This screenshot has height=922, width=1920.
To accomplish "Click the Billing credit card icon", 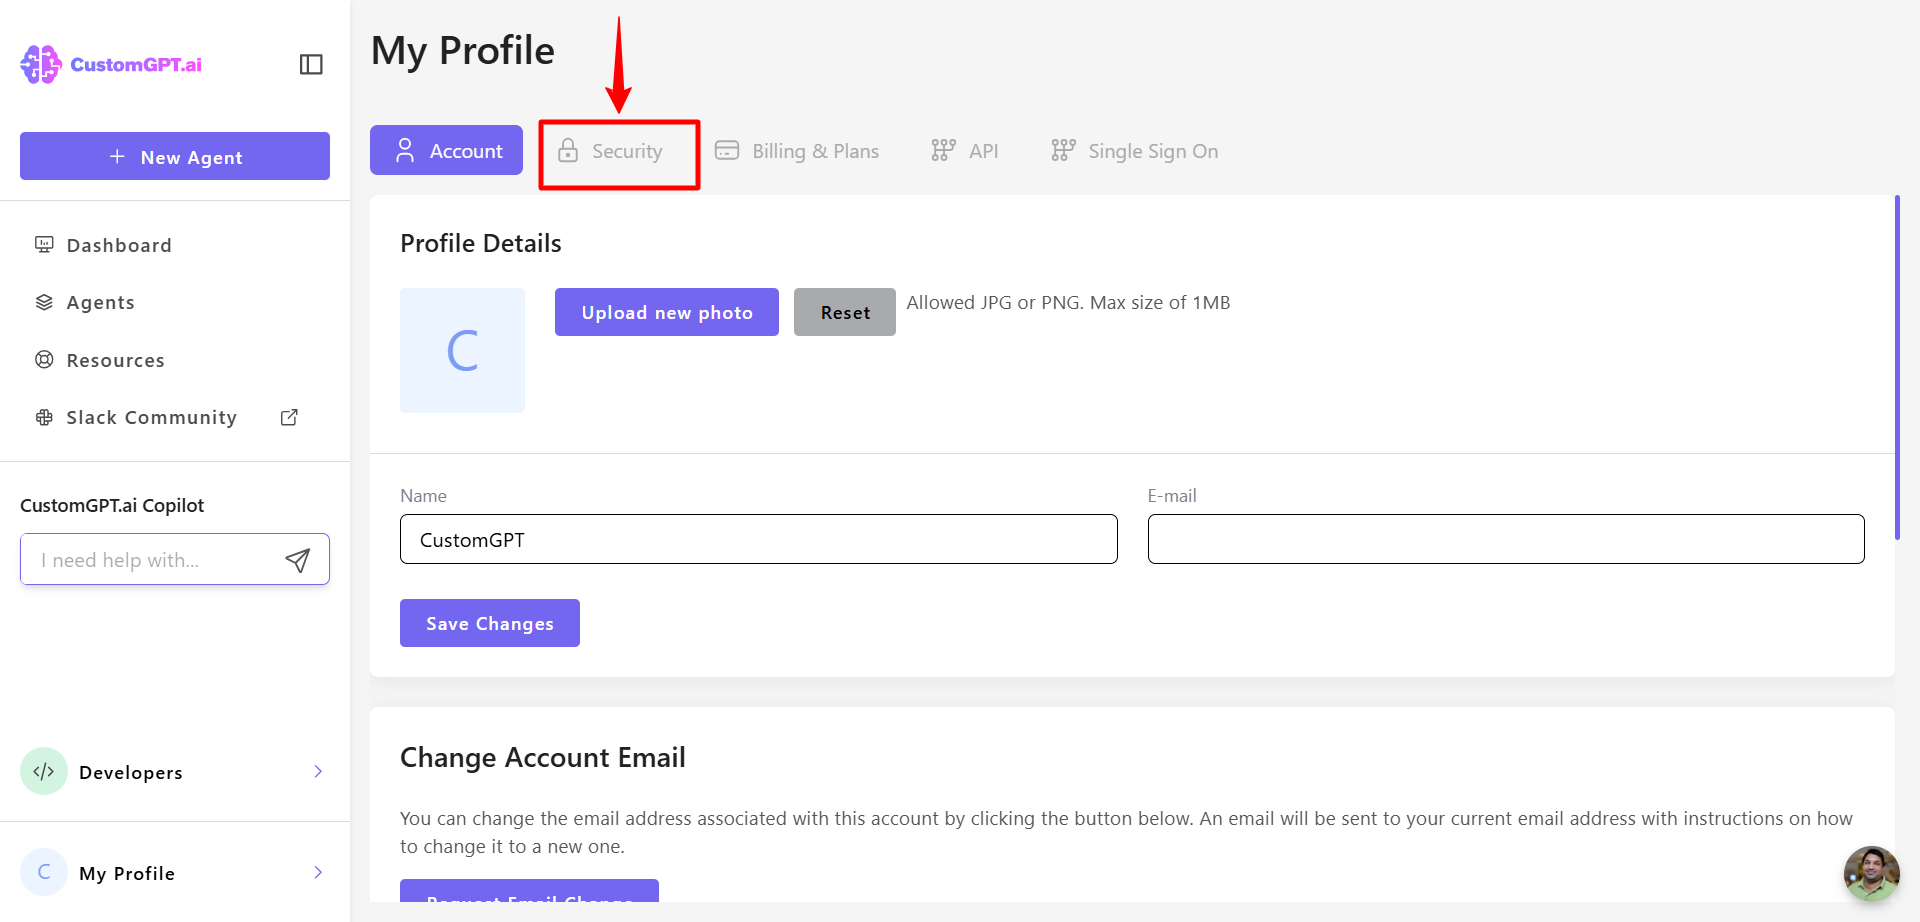I will [x=727, y=151].
